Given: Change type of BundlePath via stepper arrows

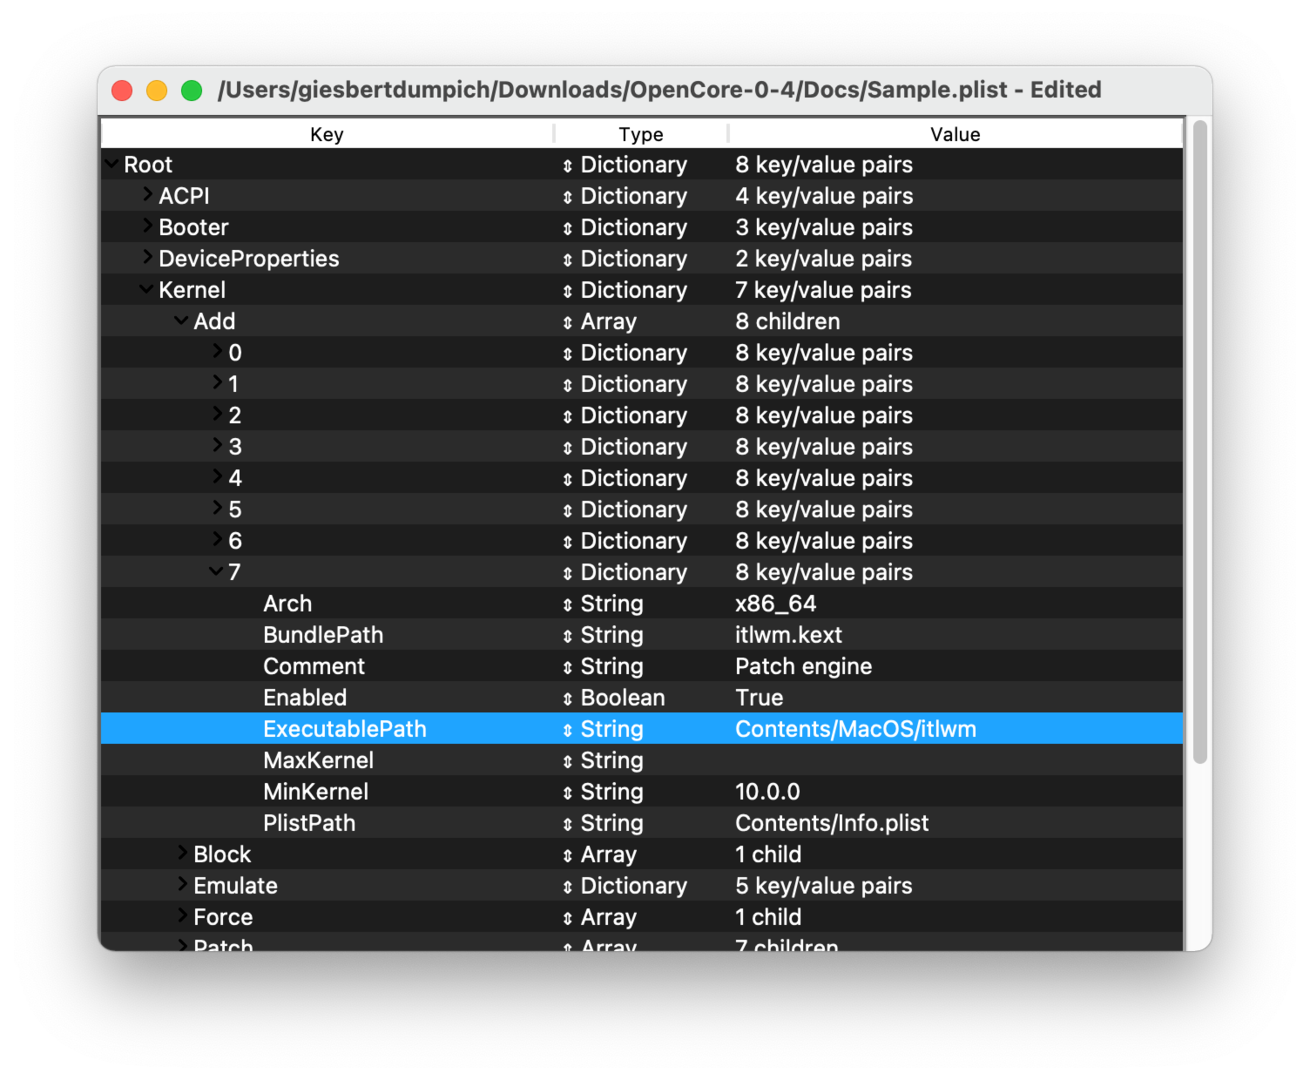Looking at the screenshot, I should (x=567, y=636).
